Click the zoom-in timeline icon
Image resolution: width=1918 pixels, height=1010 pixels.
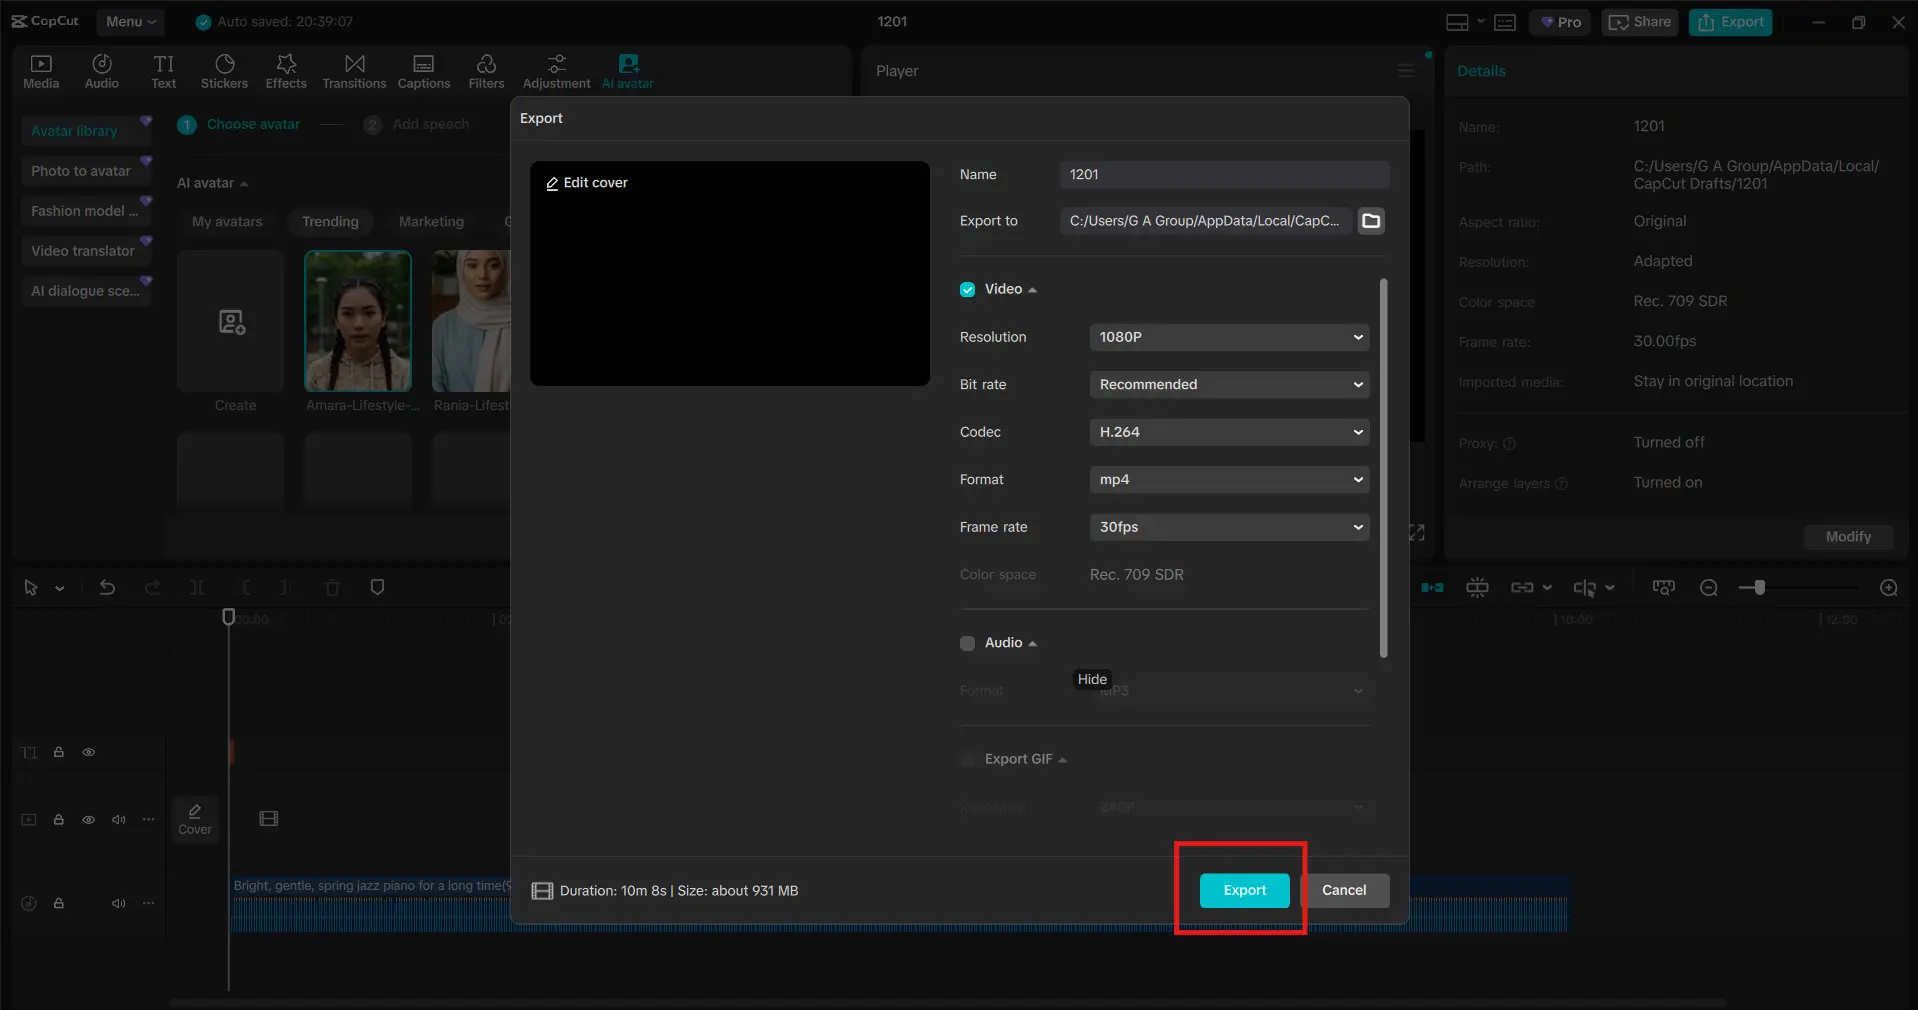(1888, 588)
